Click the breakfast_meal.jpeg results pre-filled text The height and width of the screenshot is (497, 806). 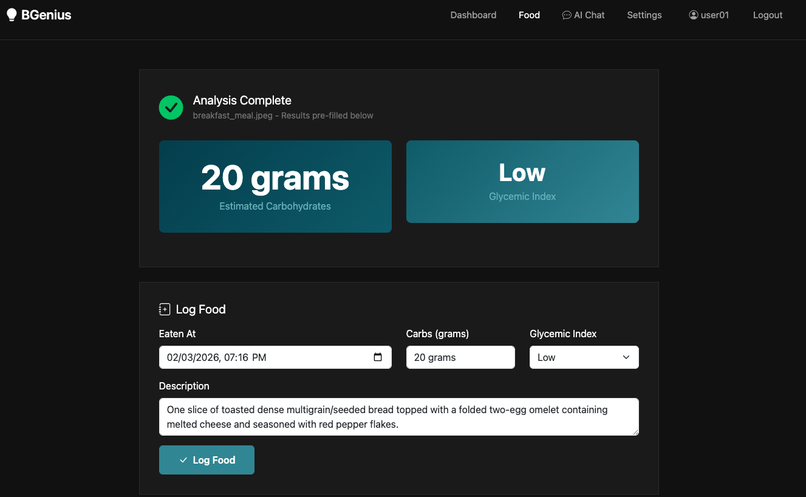tap(283, 116)
